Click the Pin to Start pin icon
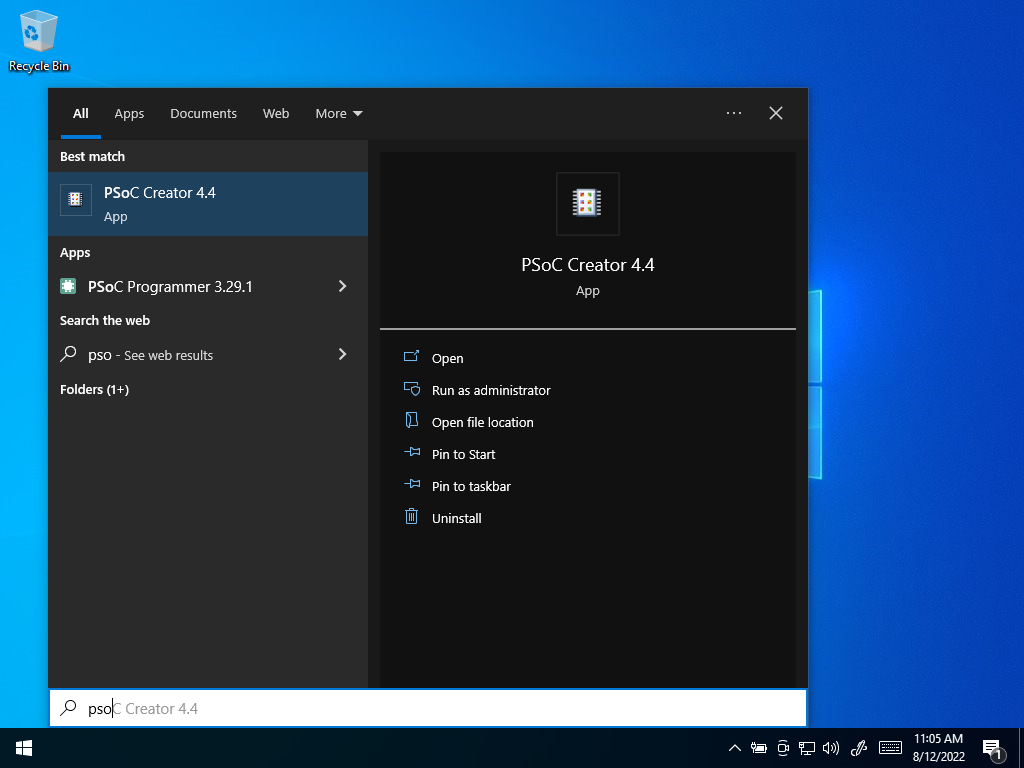This screenshot has height=768, width=1024. 411,452
